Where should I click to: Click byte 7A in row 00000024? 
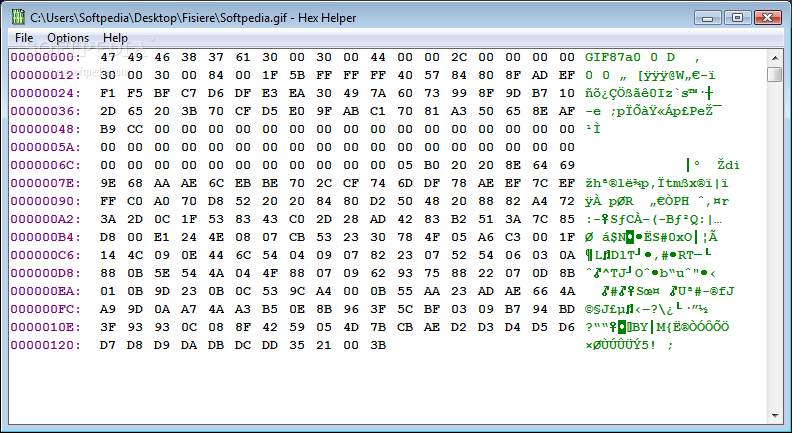378,93
